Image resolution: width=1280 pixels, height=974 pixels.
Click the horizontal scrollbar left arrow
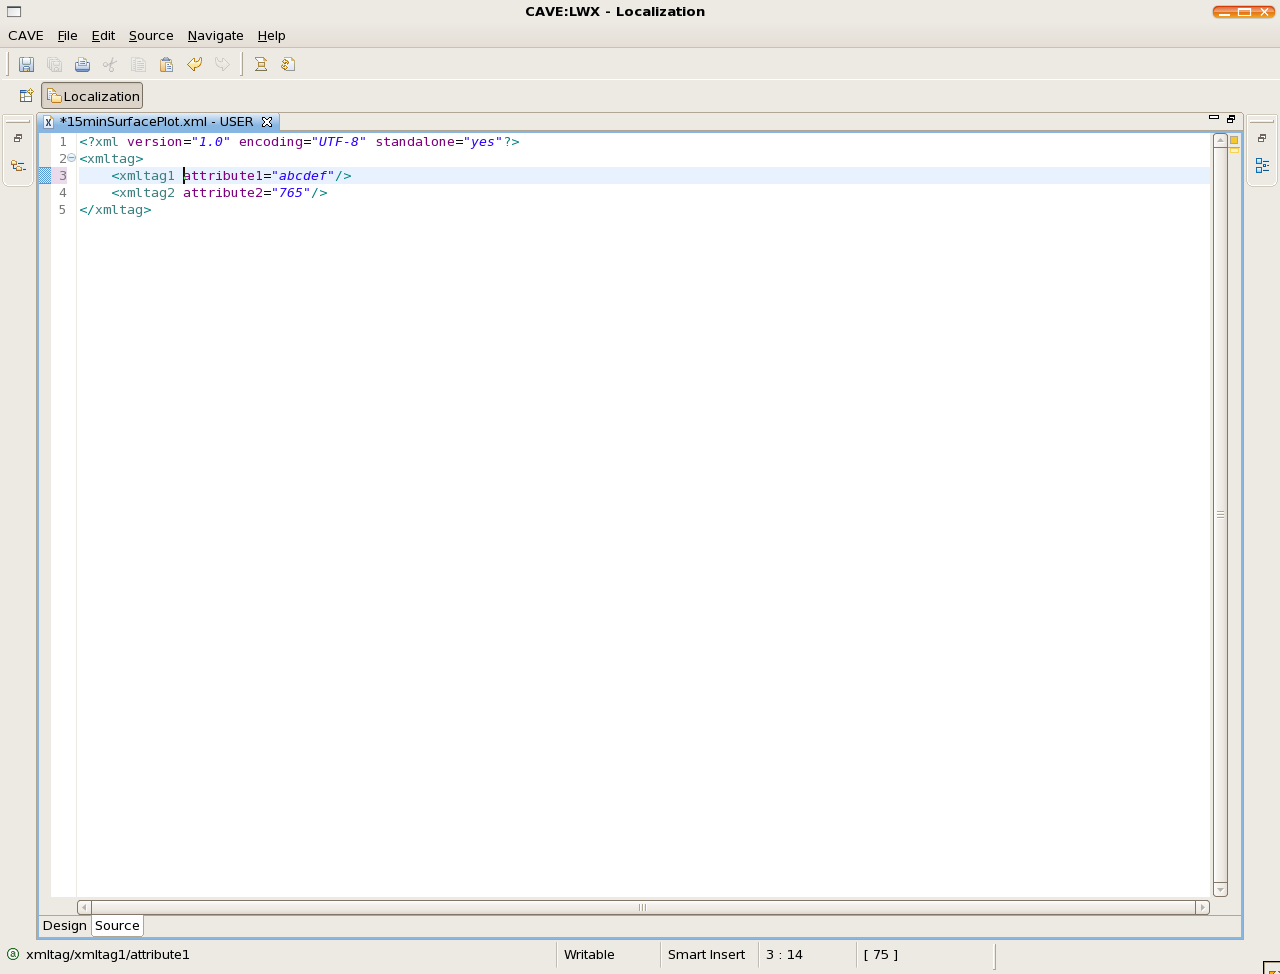coord(85,908)
